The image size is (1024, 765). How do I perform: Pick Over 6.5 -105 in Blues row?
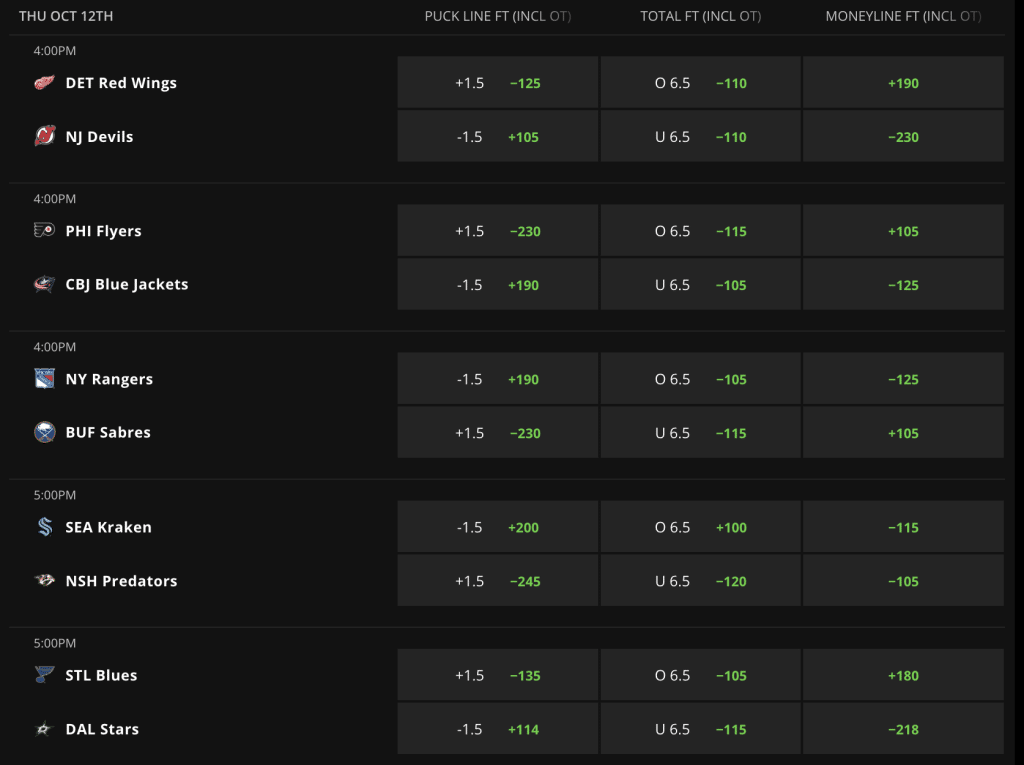[701, 675]
